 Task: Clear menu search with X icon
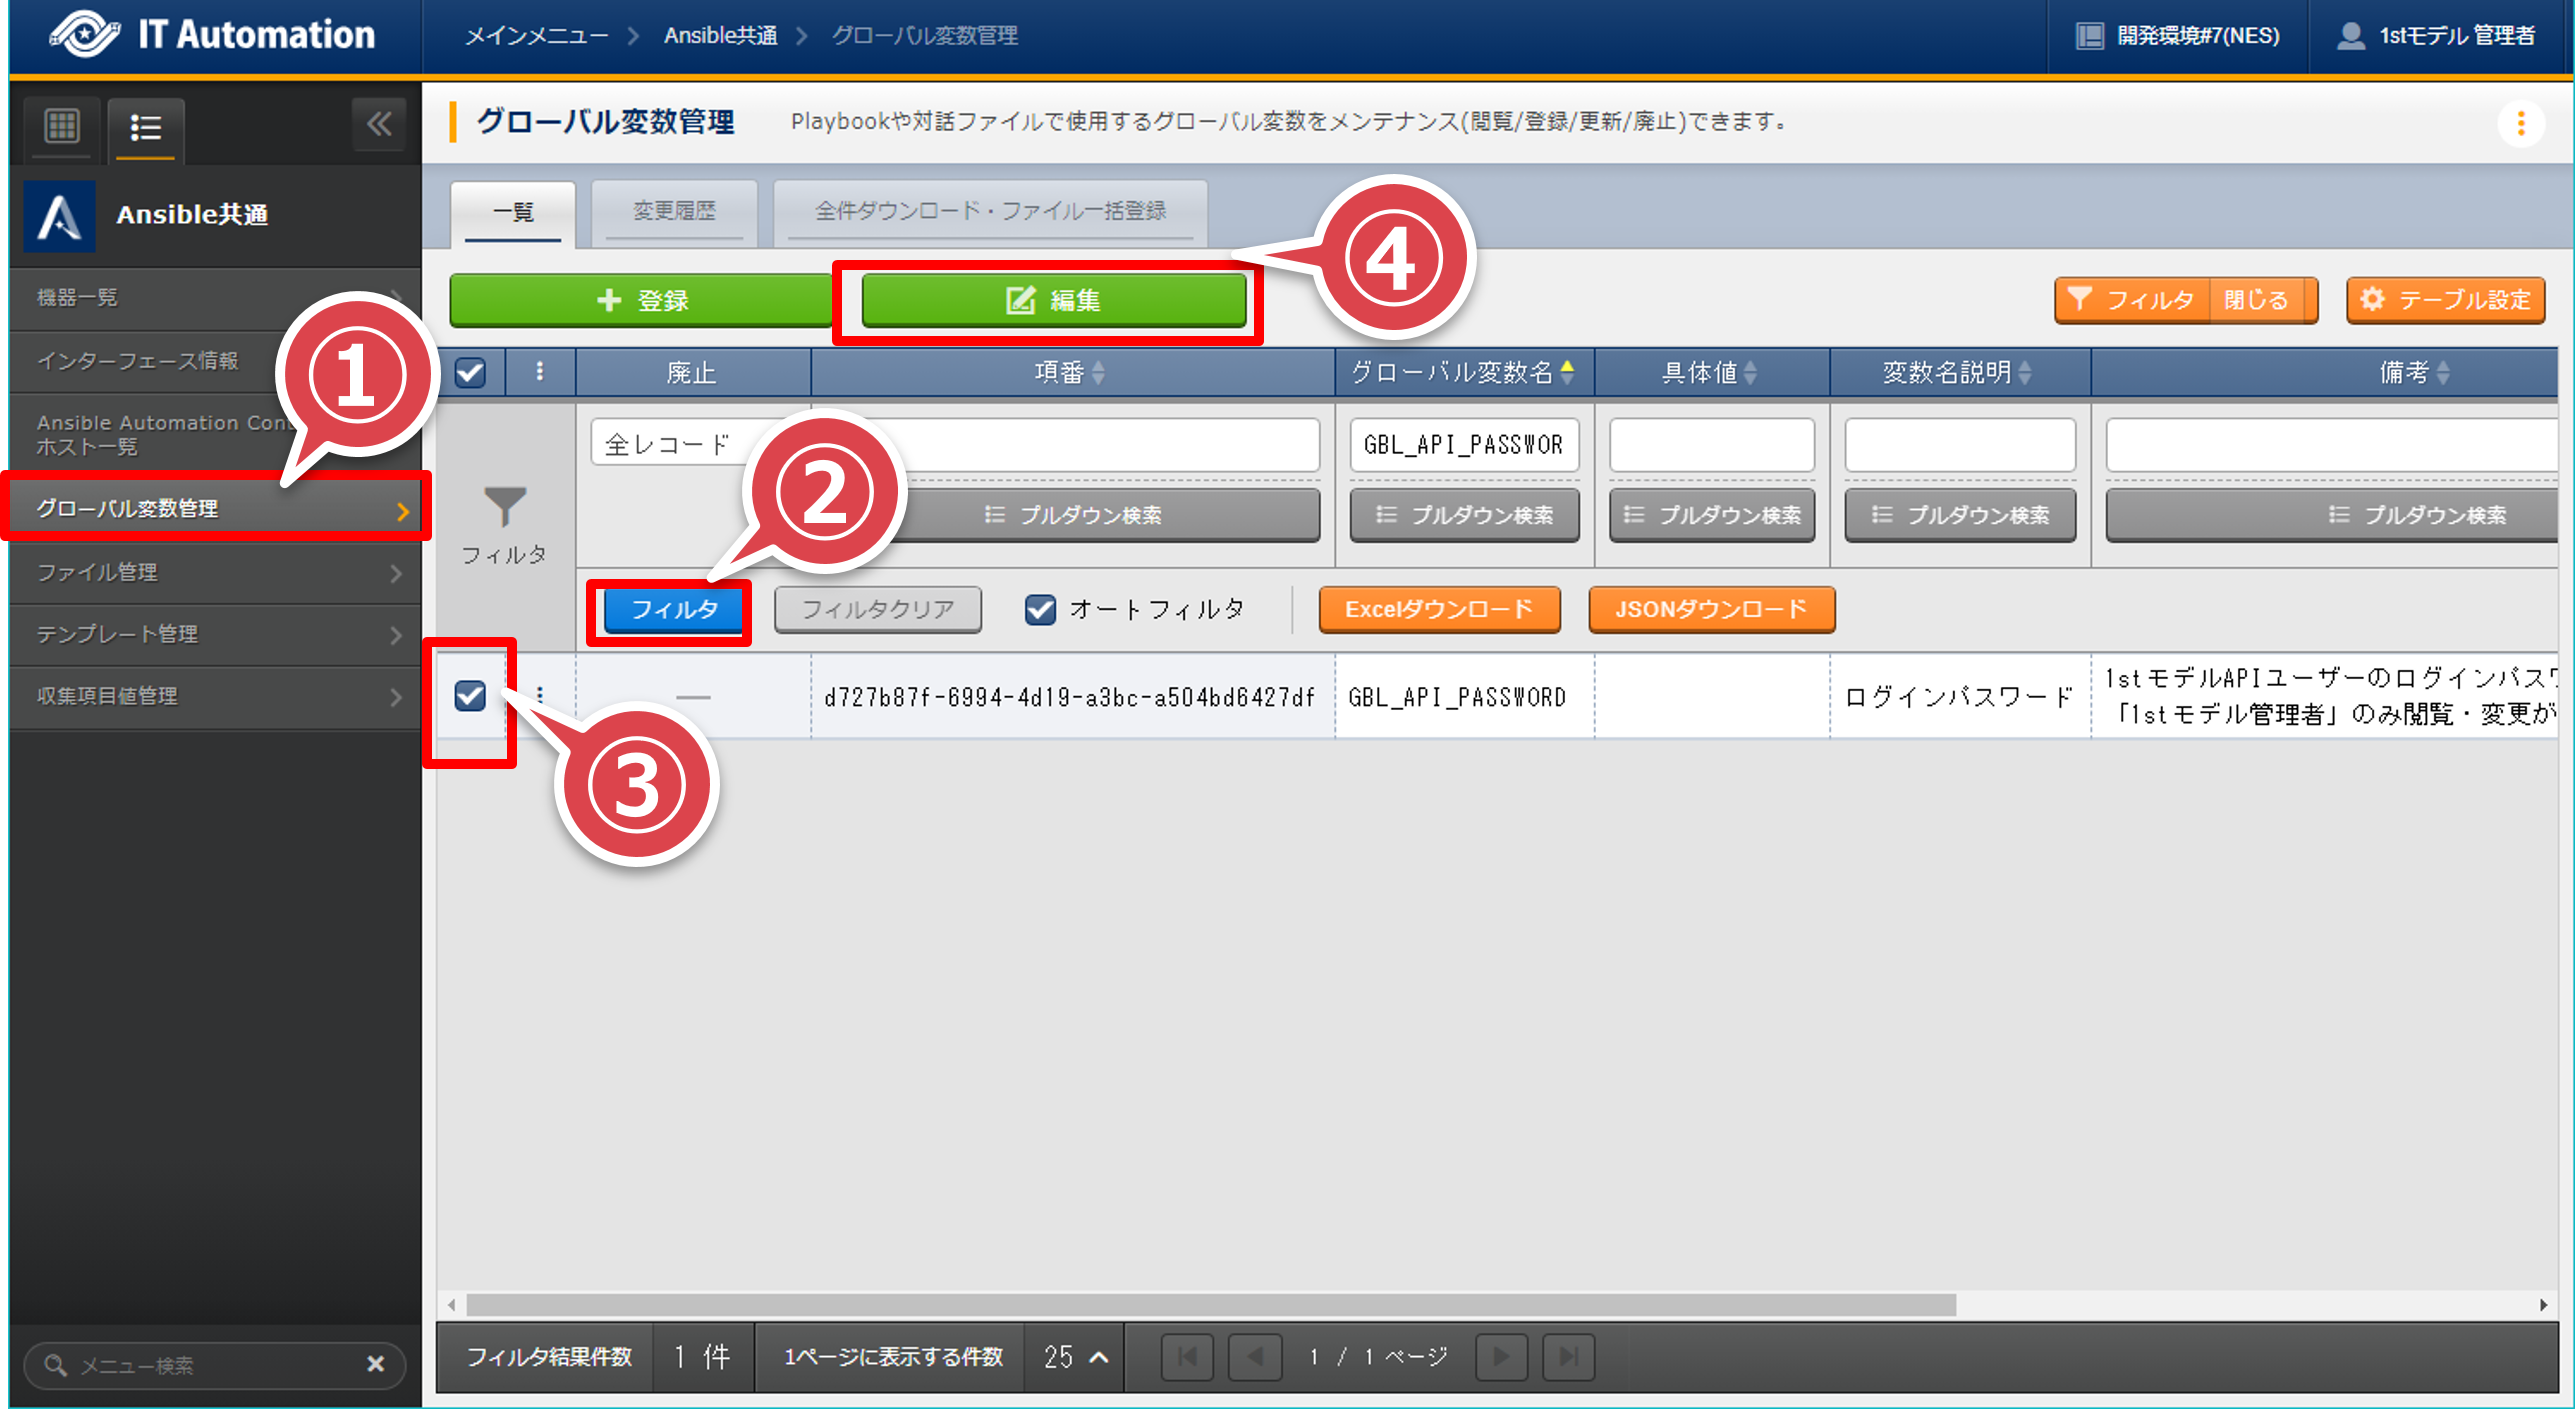376,1363
